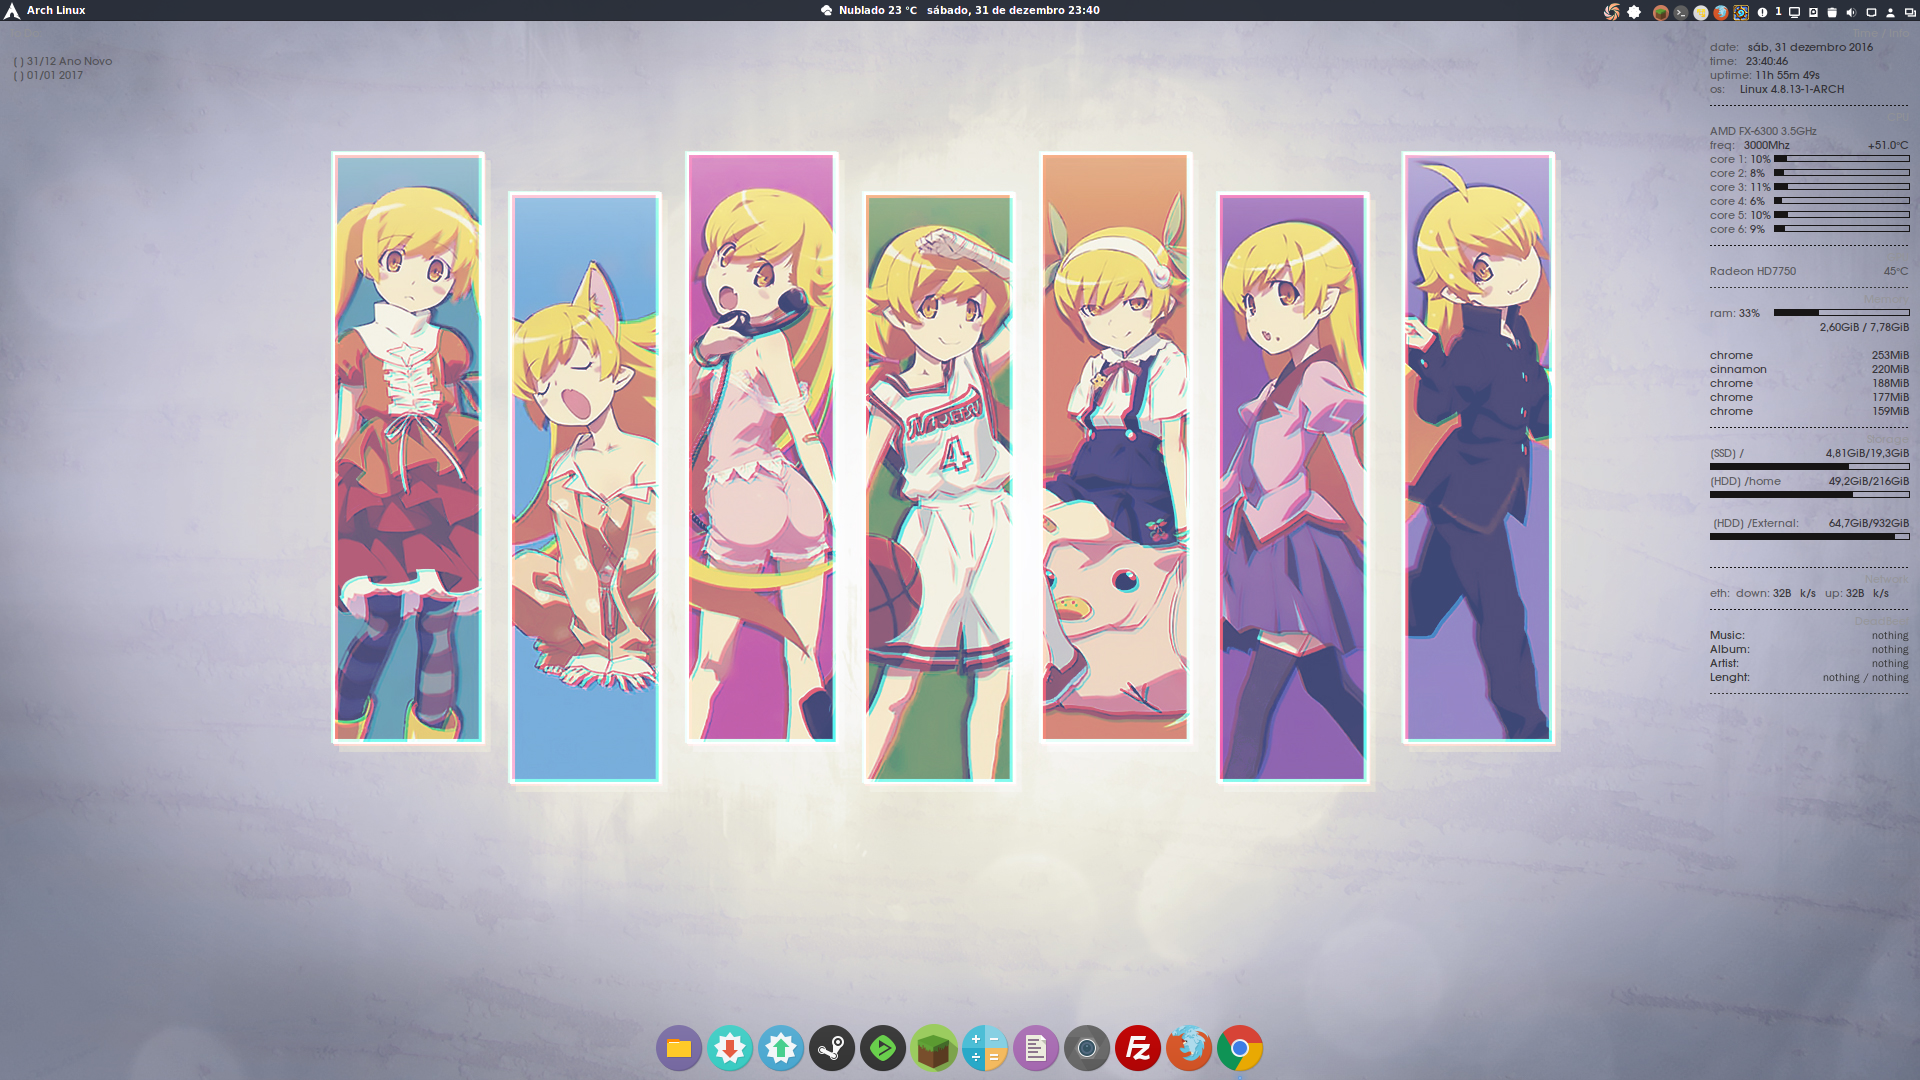Open the workspace '1' switcher in the tray
The height and width of the screenshot is (1080, 1920).
pos(1778,12)
